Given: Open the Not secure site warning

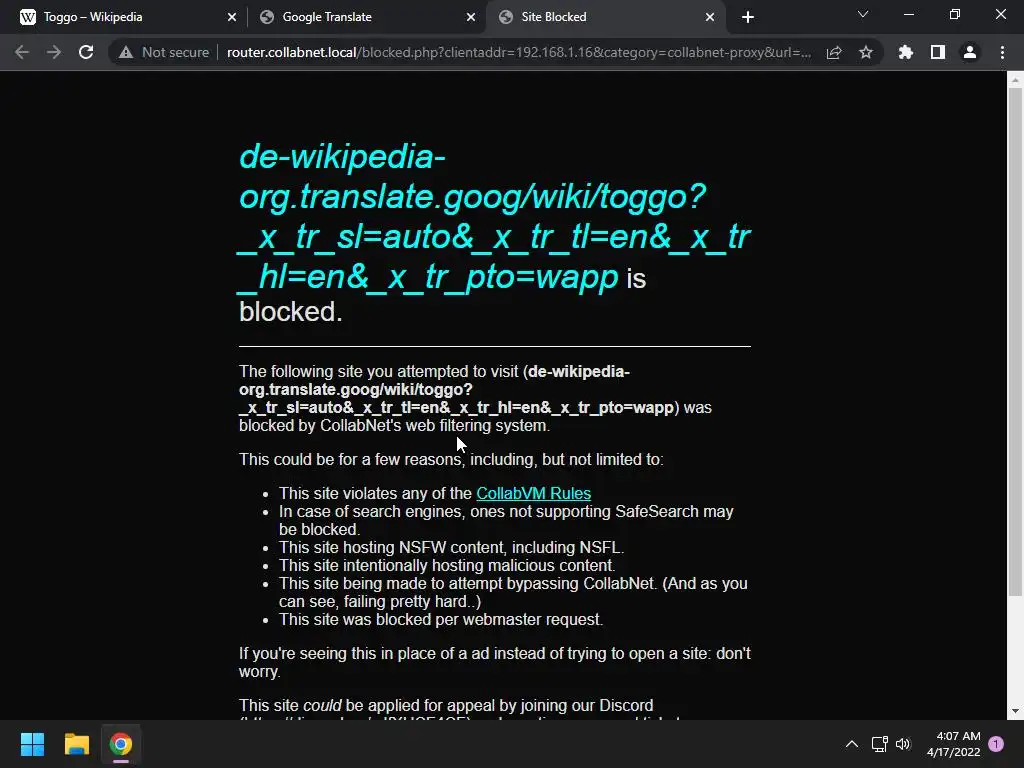Looking at the screenshot, I should 164,52.
